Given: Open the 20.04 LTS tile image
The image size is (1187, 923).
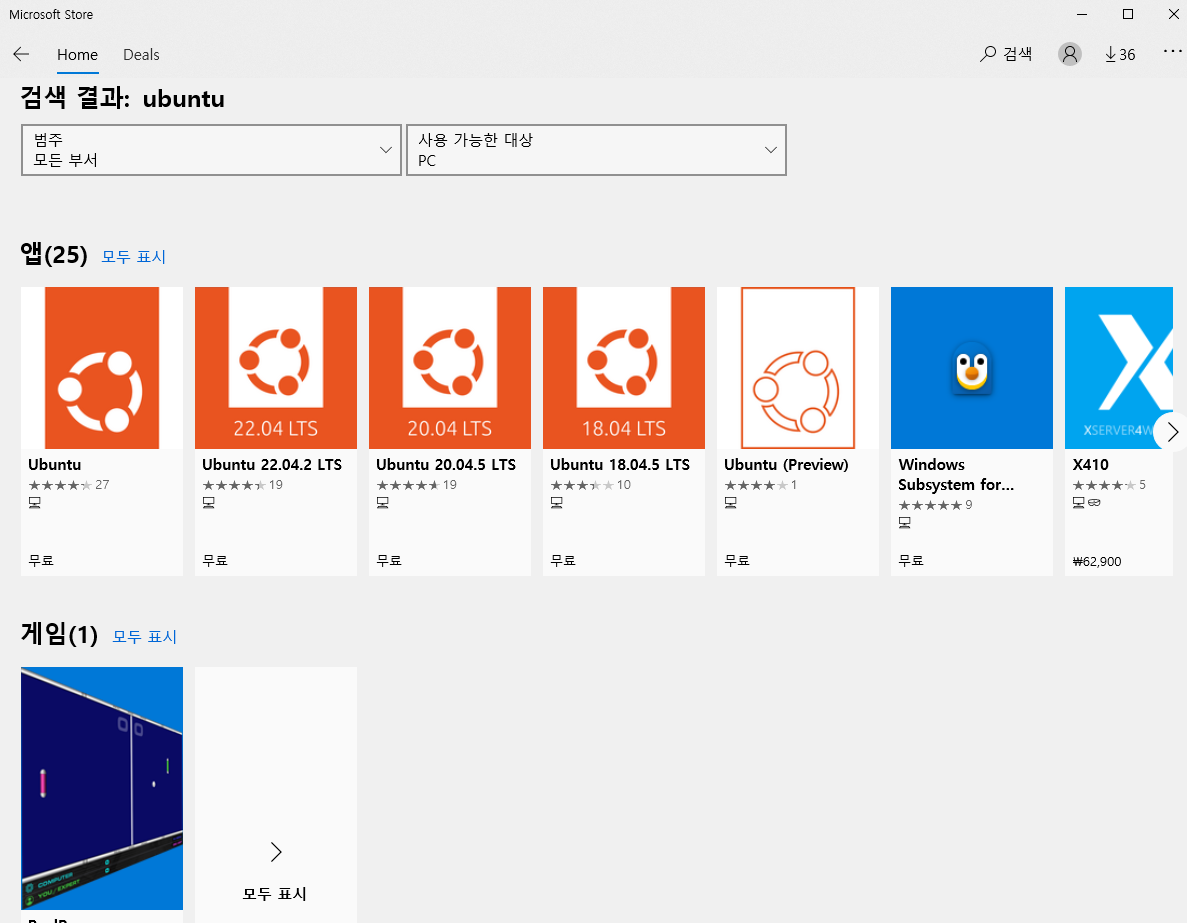Looking at the screenshot, I should point(450,368).
